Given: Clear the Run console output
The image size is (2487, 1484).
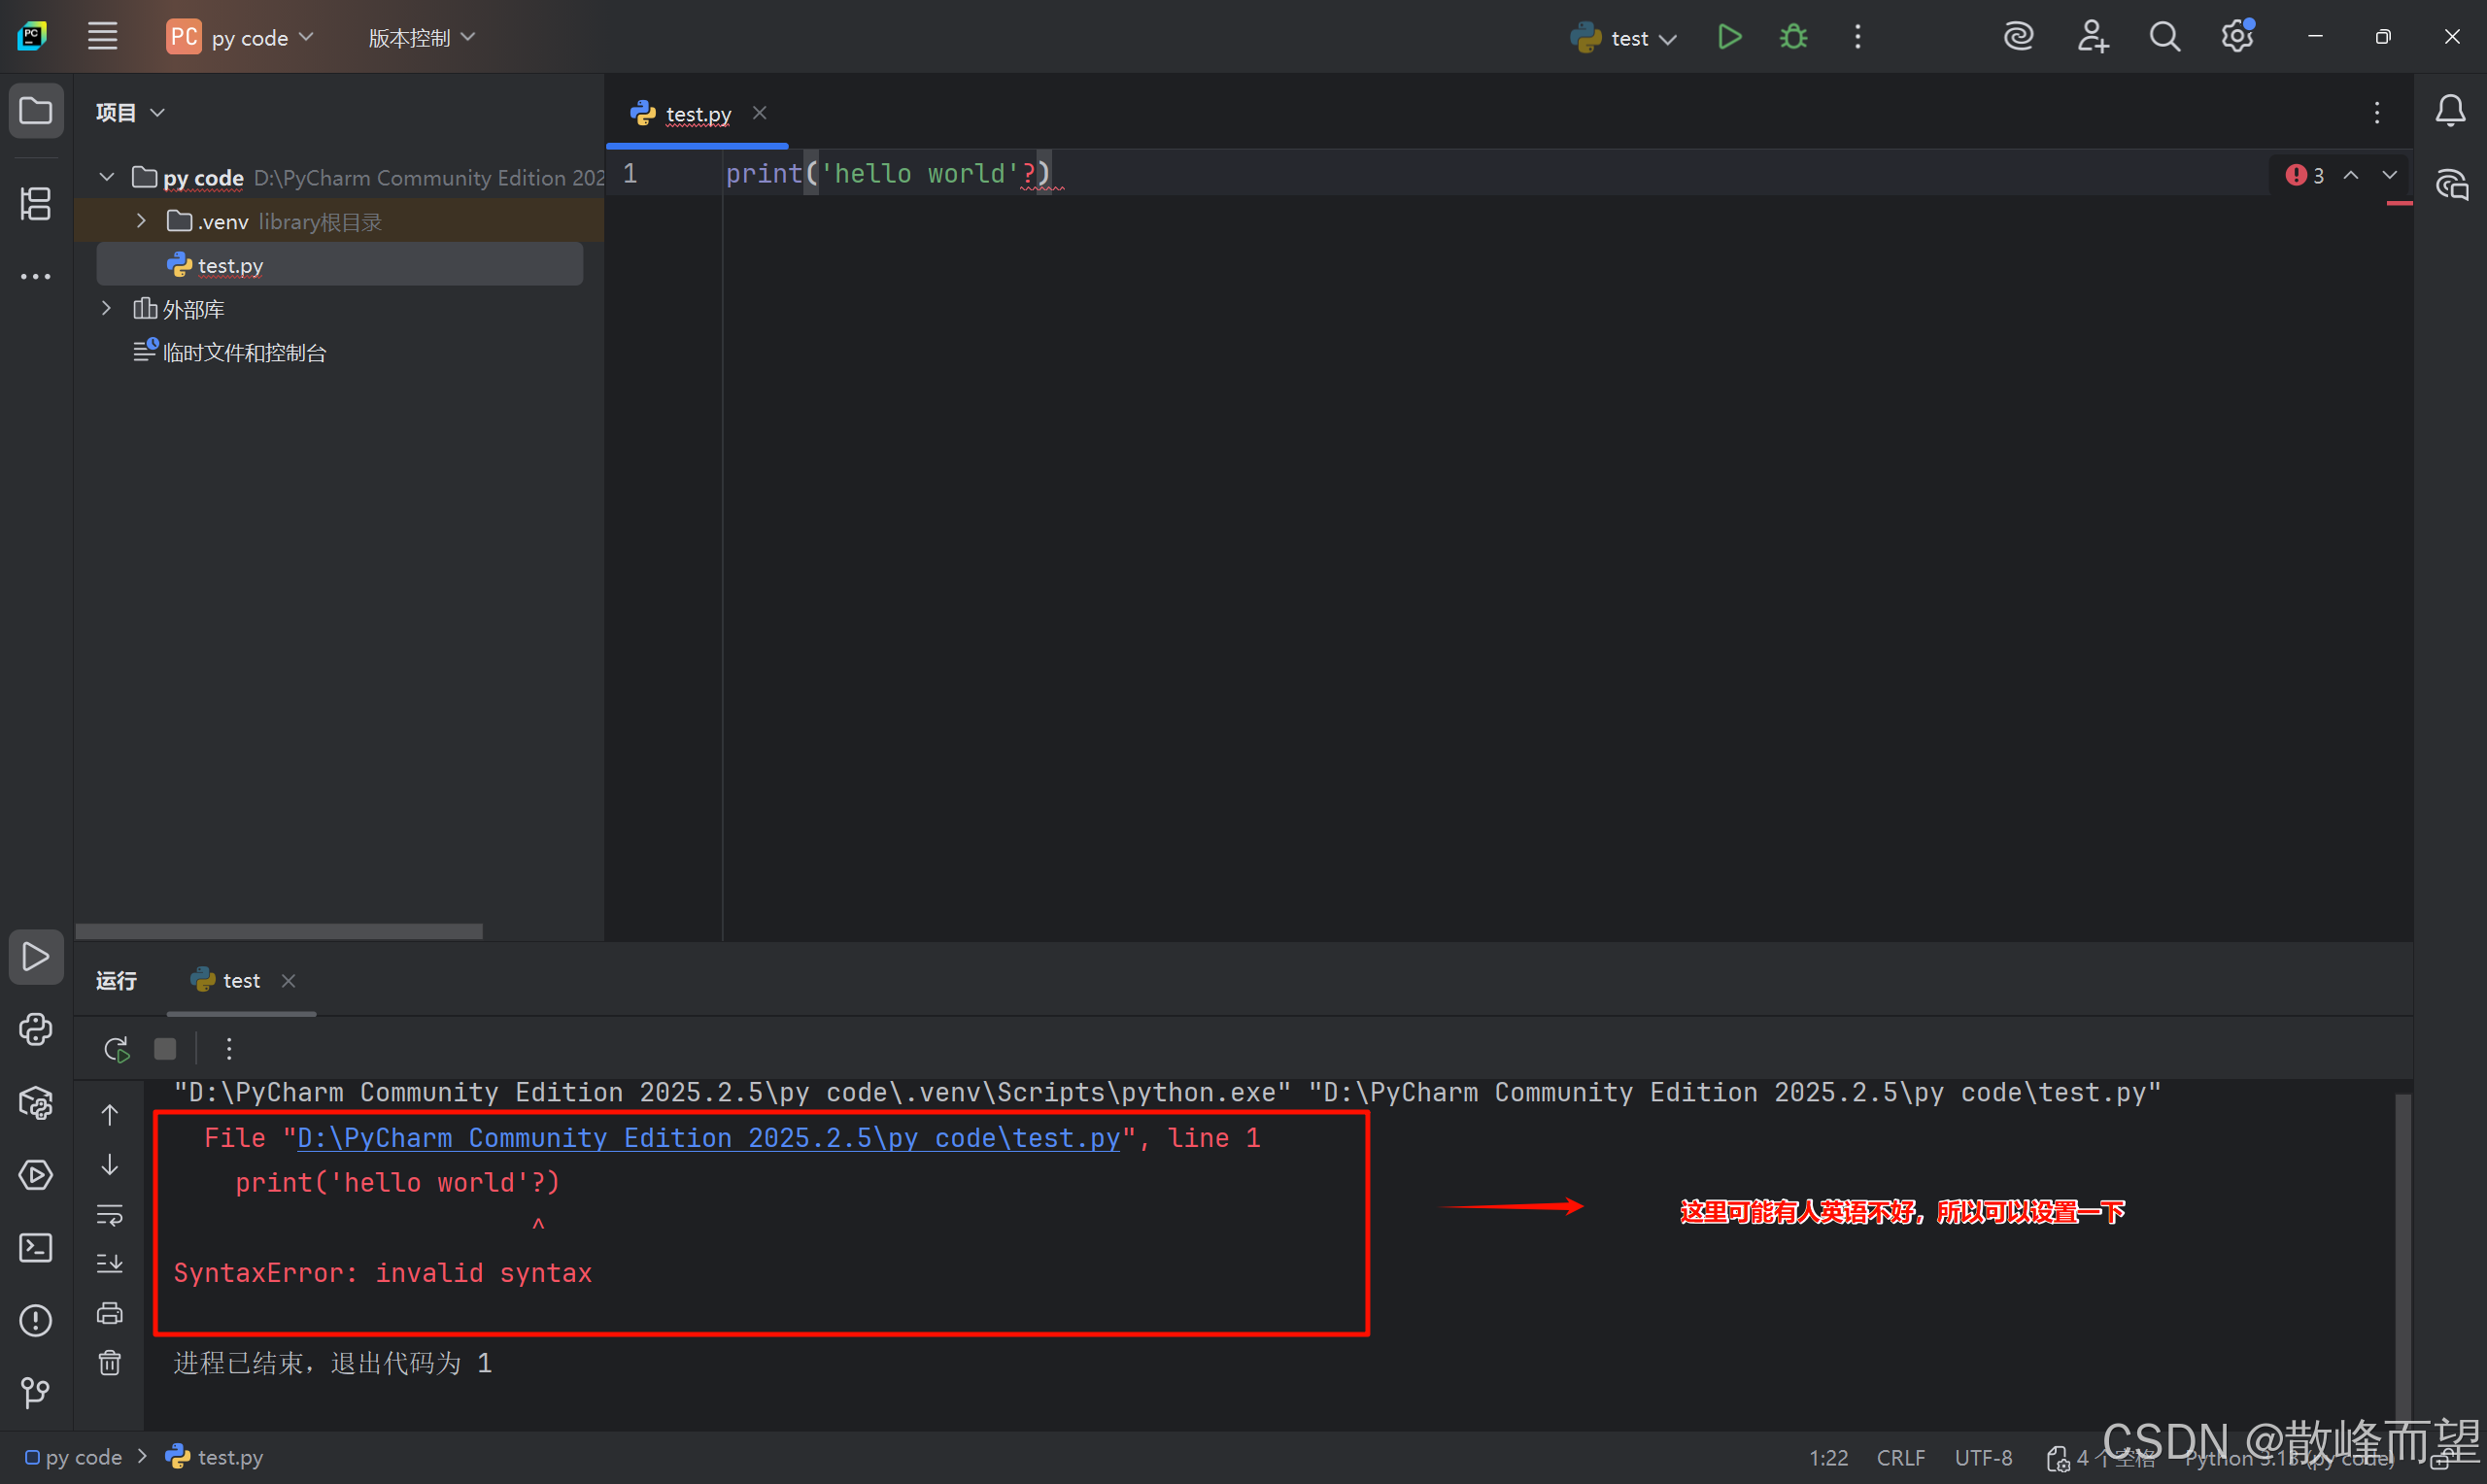Looking at the screenshot, I should point(110,1362).
